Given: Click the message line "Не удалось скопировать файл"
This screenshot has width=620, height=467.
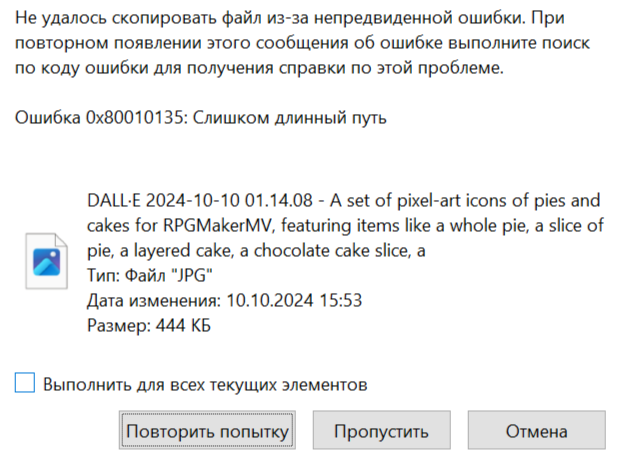Looking at the screenshot, I should click(290, 18).
